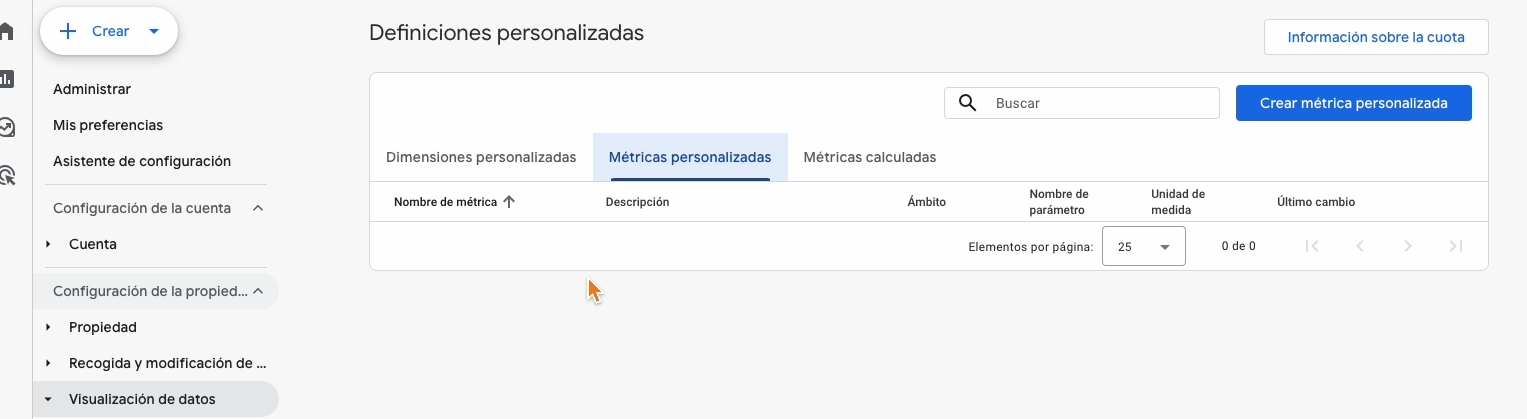Open Información sobre la cuota
This screenshot has width=1527, height=419.
point(1375,37)
